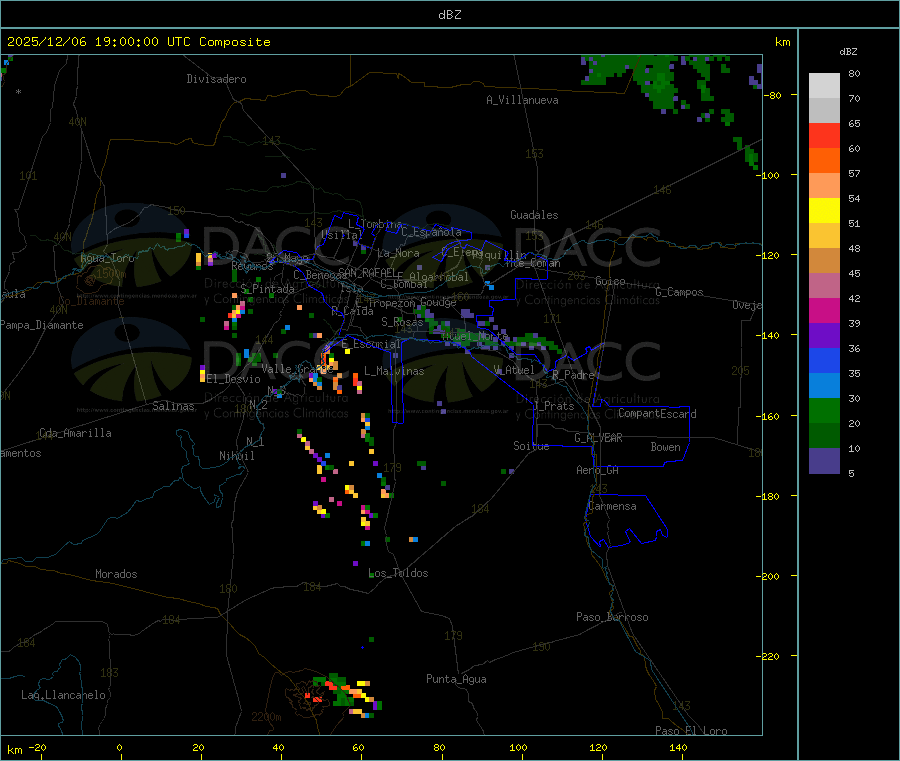Click the '60' tick on the horizontal axis

(x=358, y=747)
